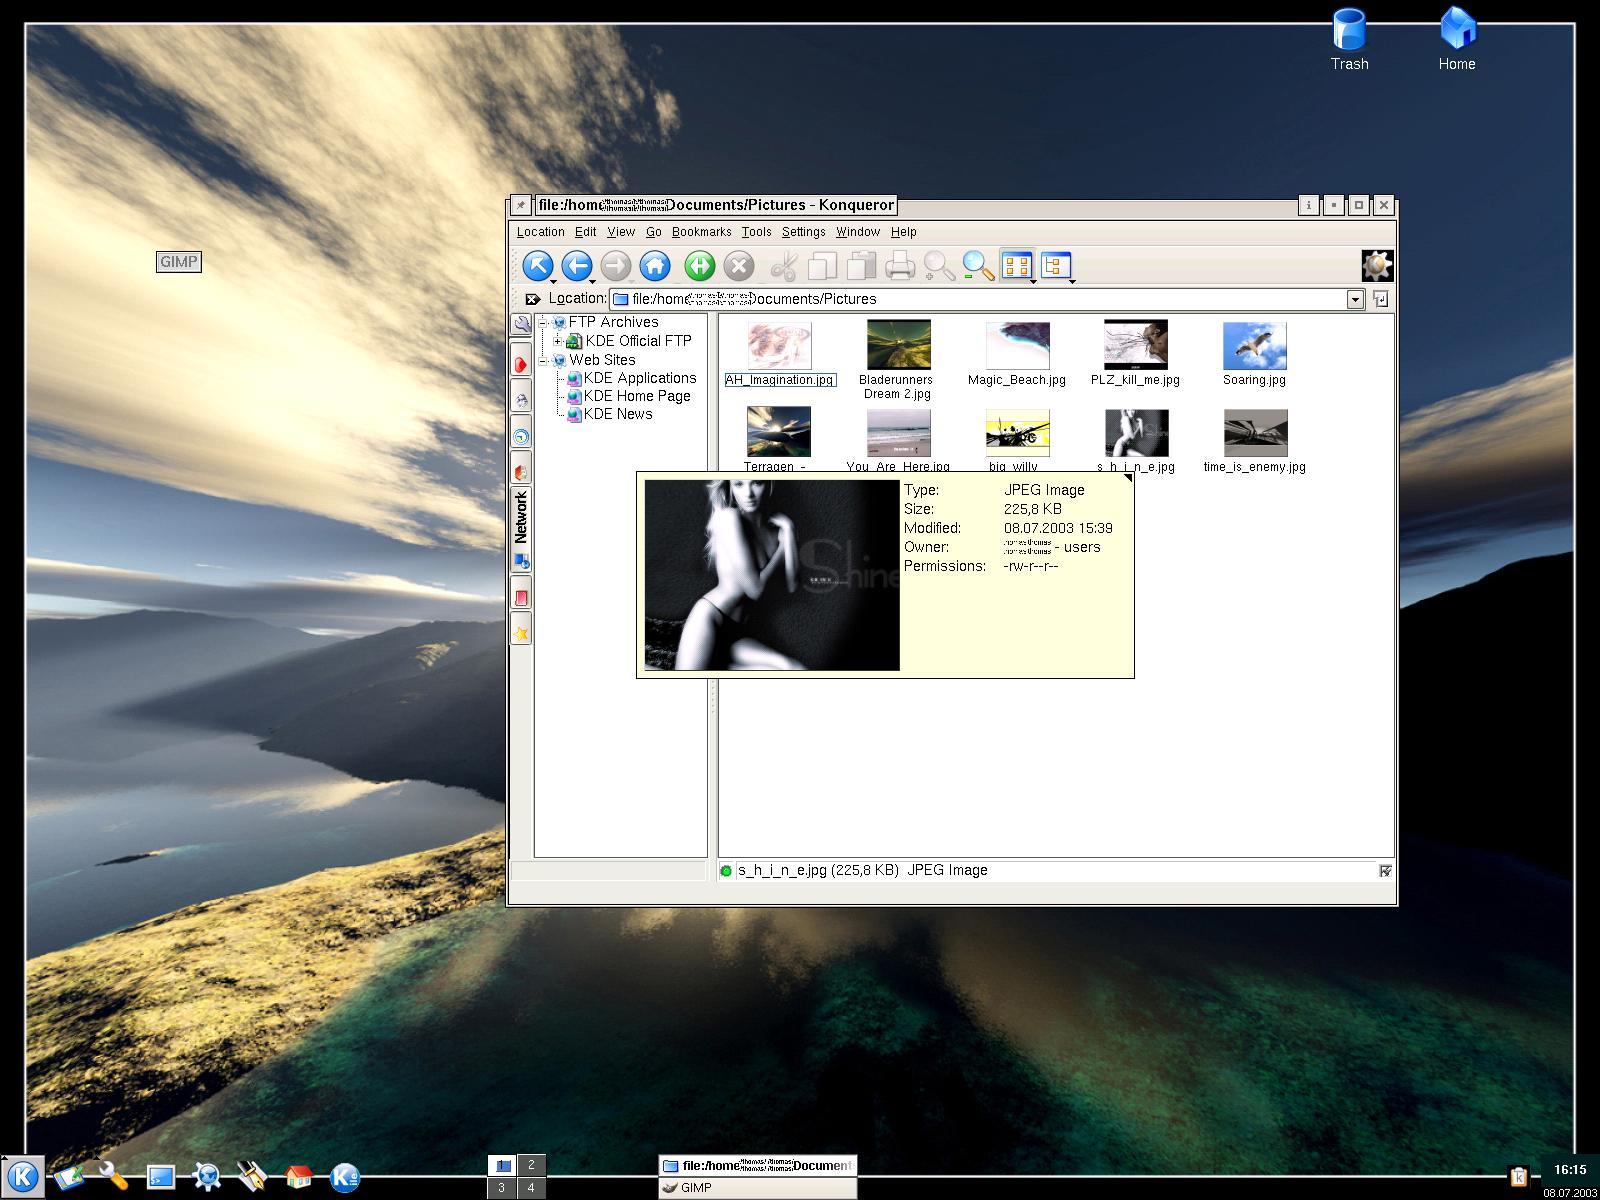Switch to virtual desktop 3 in pager
The height and width of the screenshot is (1200, 1600).
502,1188
